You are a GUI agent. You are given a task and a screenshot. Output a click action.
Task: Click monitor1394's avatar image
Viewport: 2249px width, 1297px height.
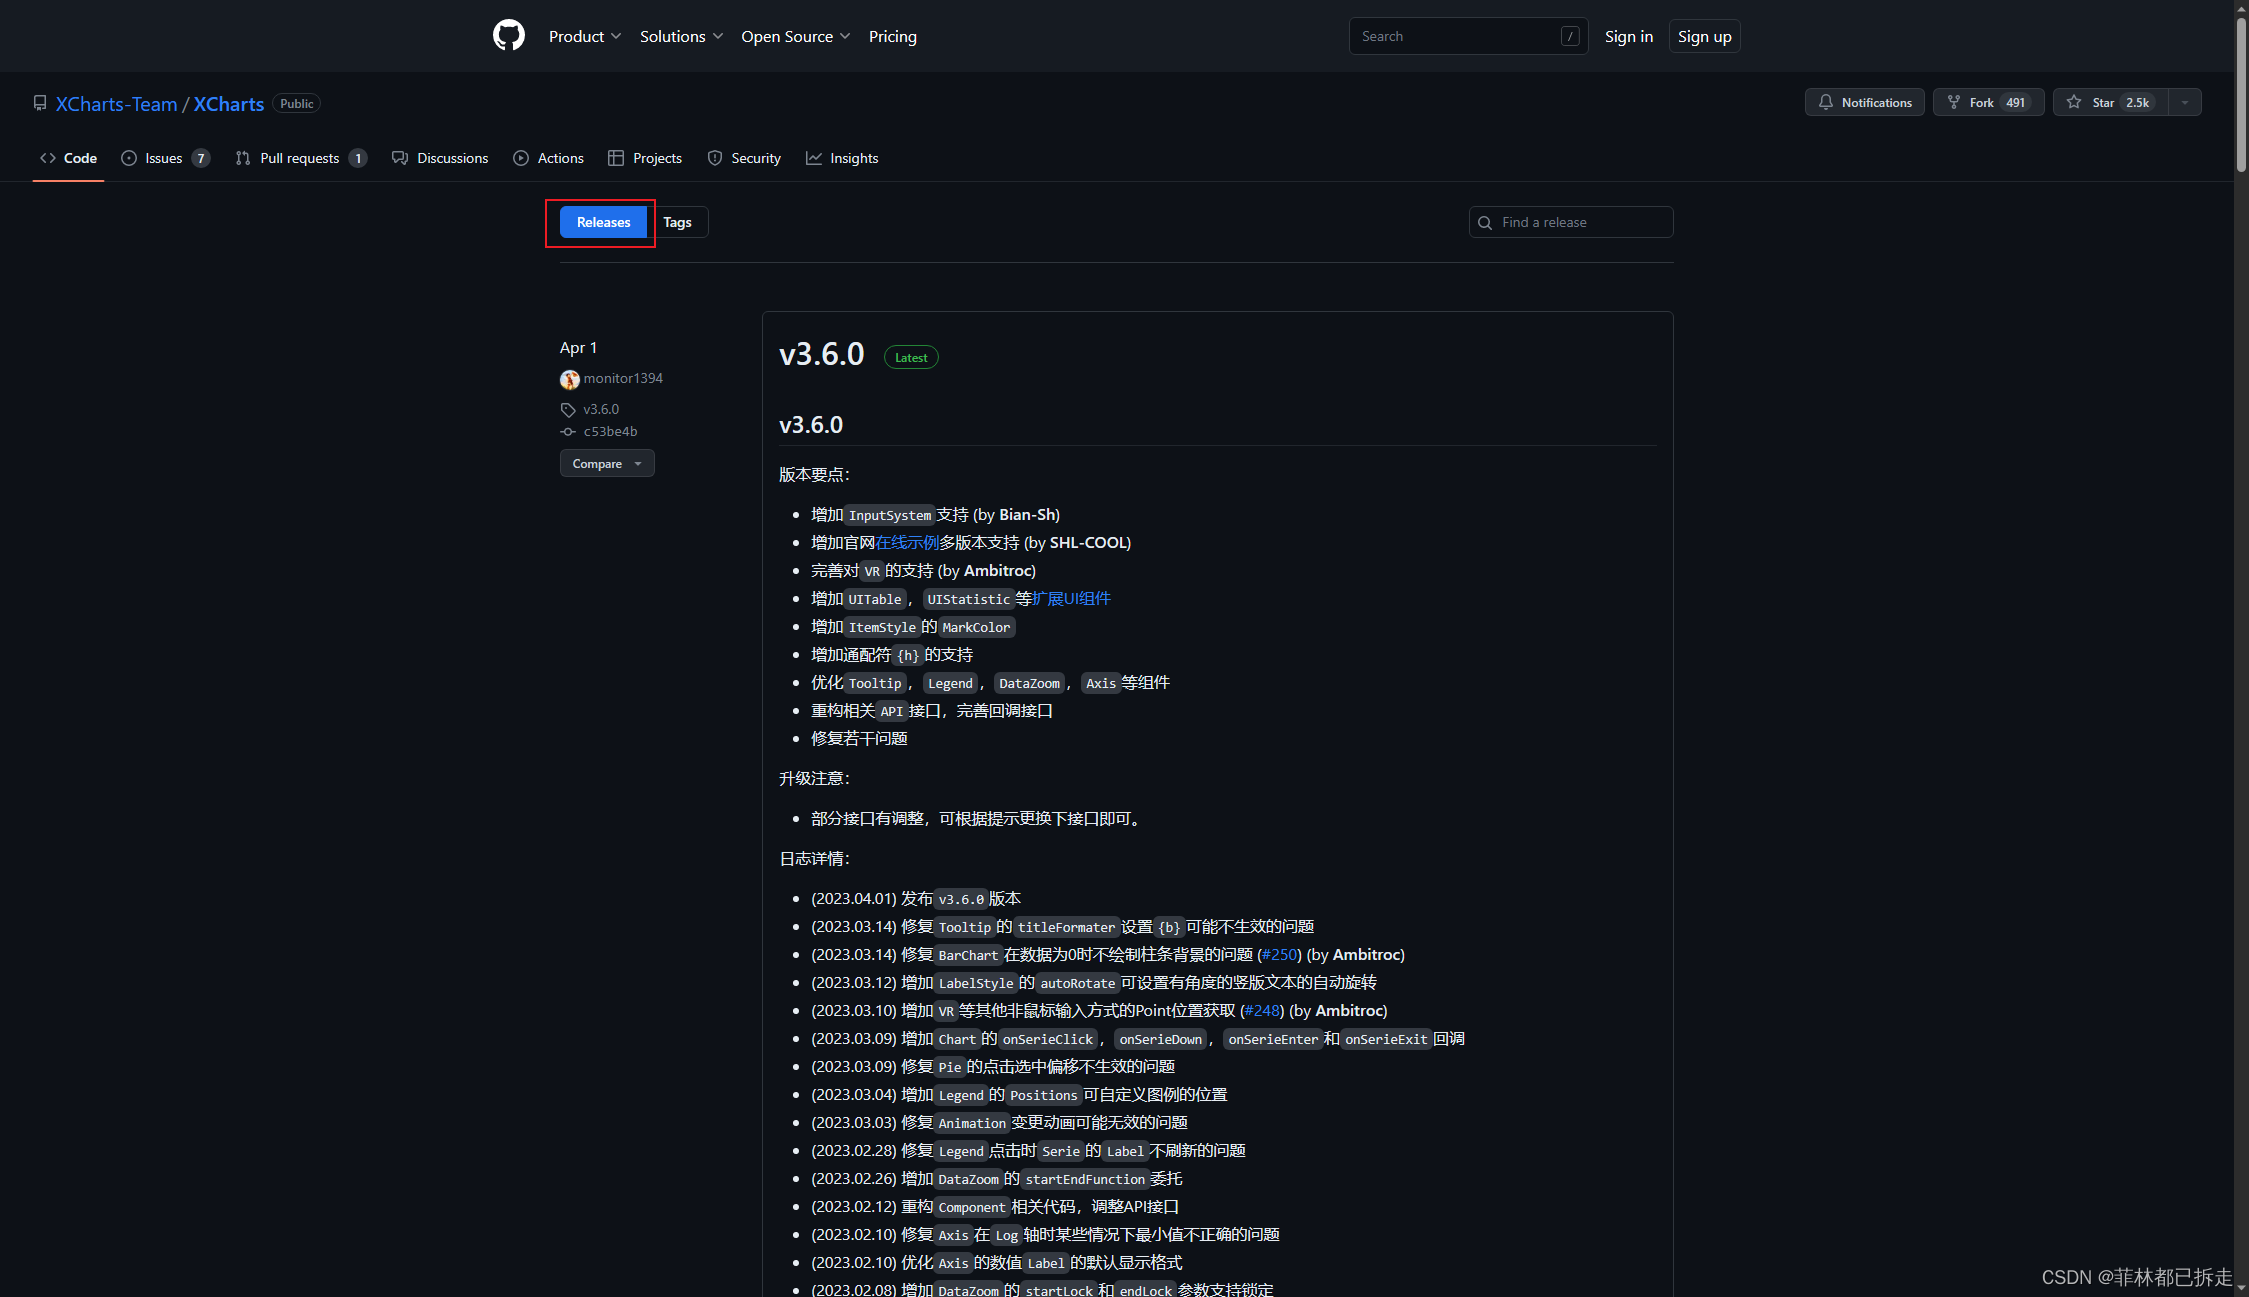pyautogui.click(x=569, y=379)
